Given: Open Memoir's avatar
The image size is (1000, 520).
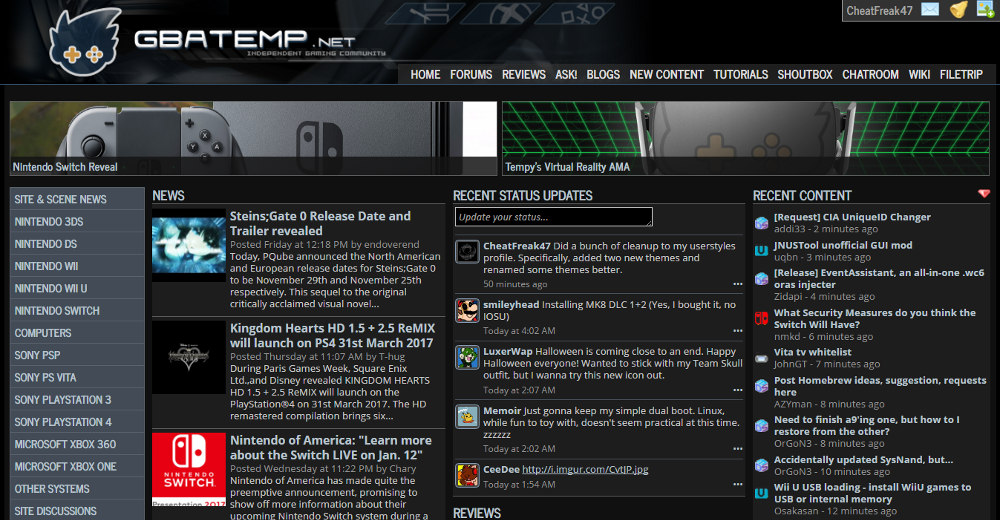Looking at the screenshot, I should (x=467, y=417).
